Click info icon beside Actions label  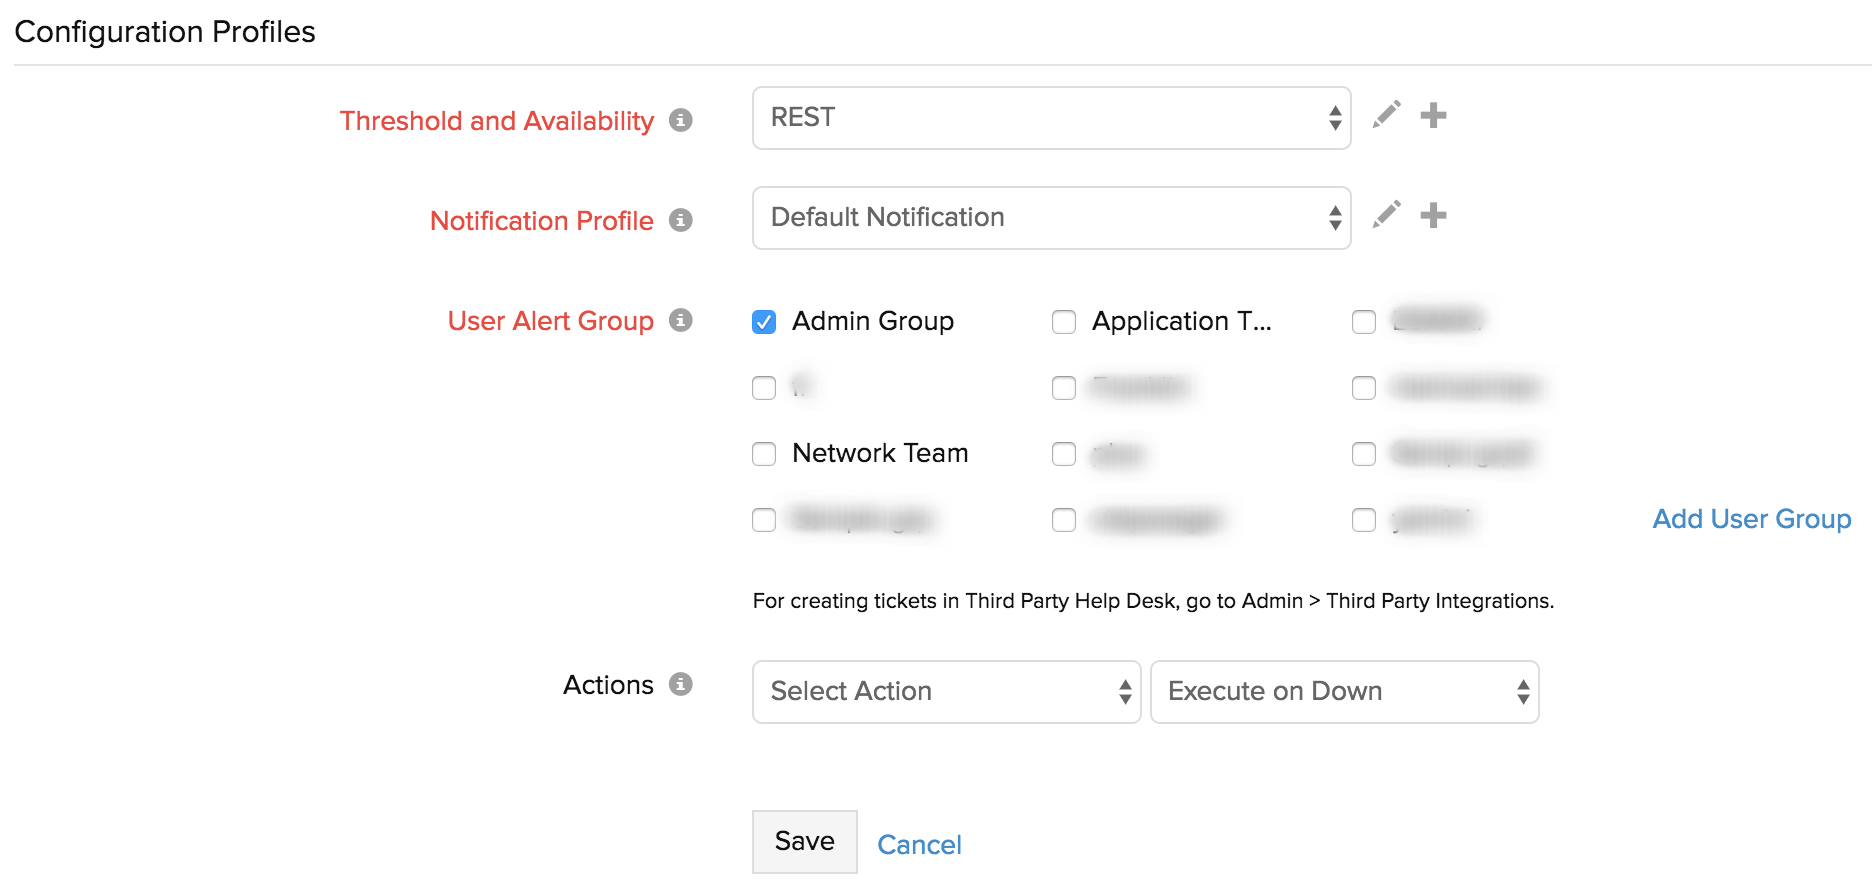click(x=681, y=684)
